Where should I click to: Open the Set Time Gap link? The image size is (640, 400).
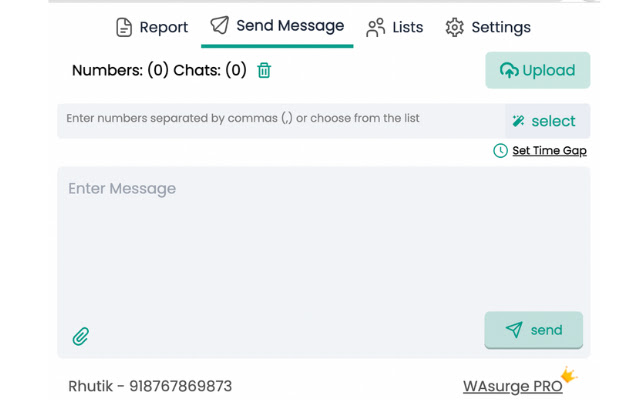click(x=549, y=151)
